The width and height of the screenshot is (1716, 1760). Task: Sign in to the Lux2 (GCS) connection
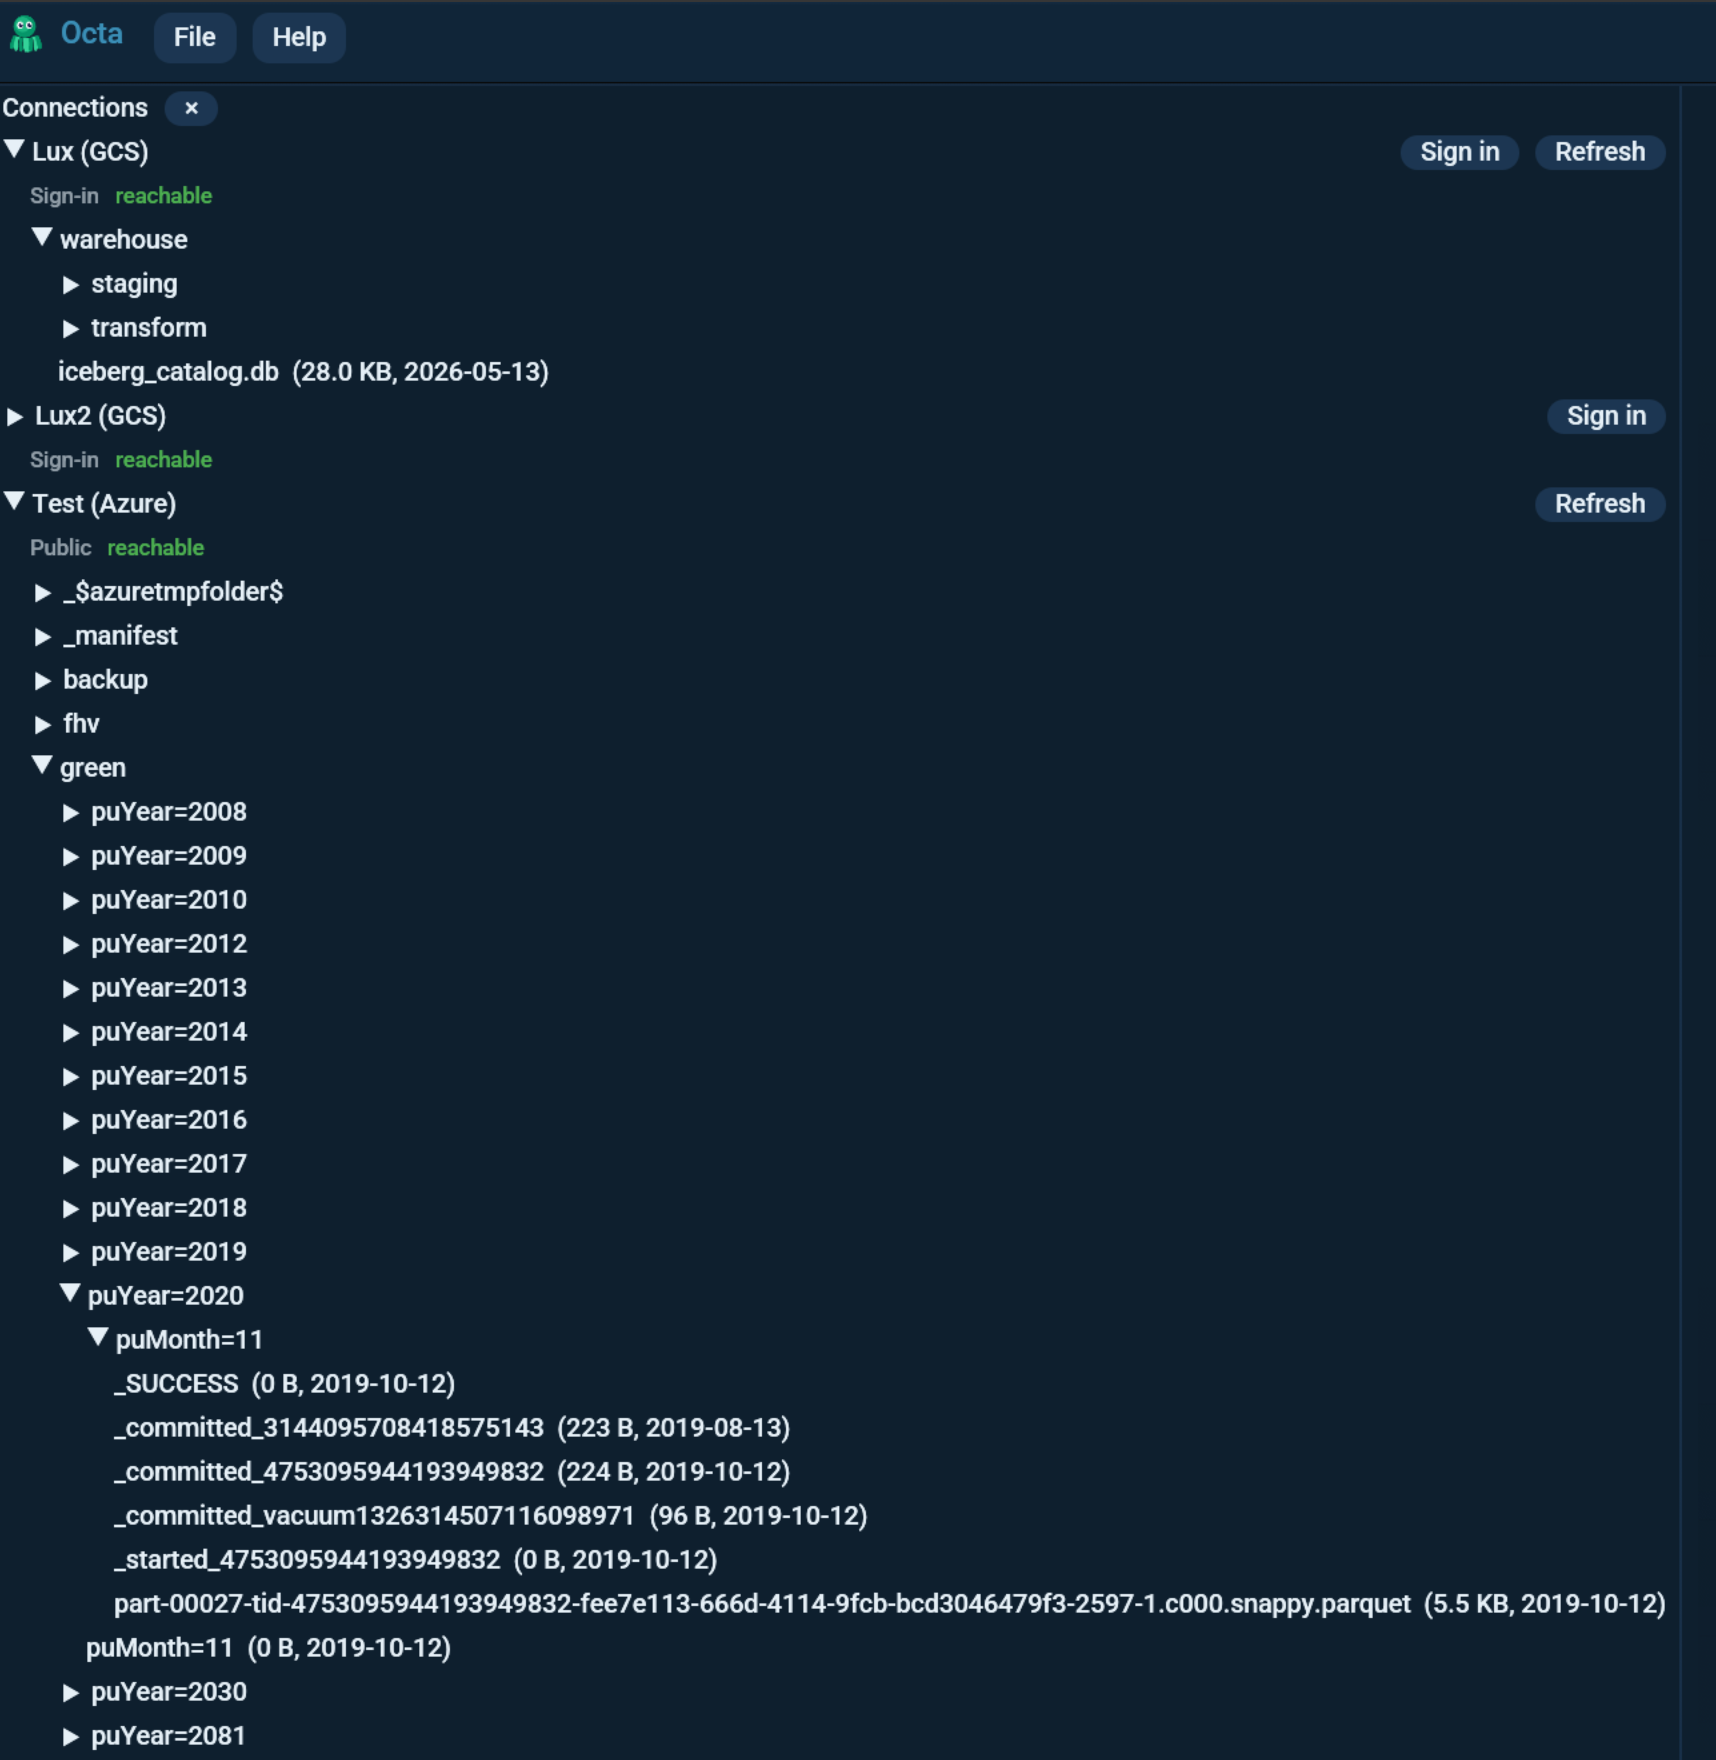coord(1605,416)
